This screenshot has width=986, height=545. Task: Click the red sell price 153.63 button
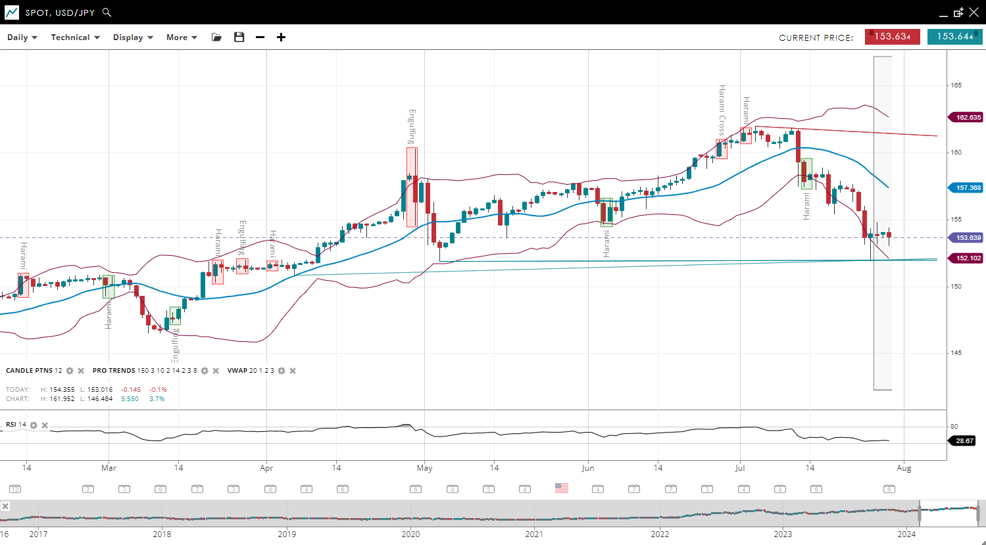[891, 37]
